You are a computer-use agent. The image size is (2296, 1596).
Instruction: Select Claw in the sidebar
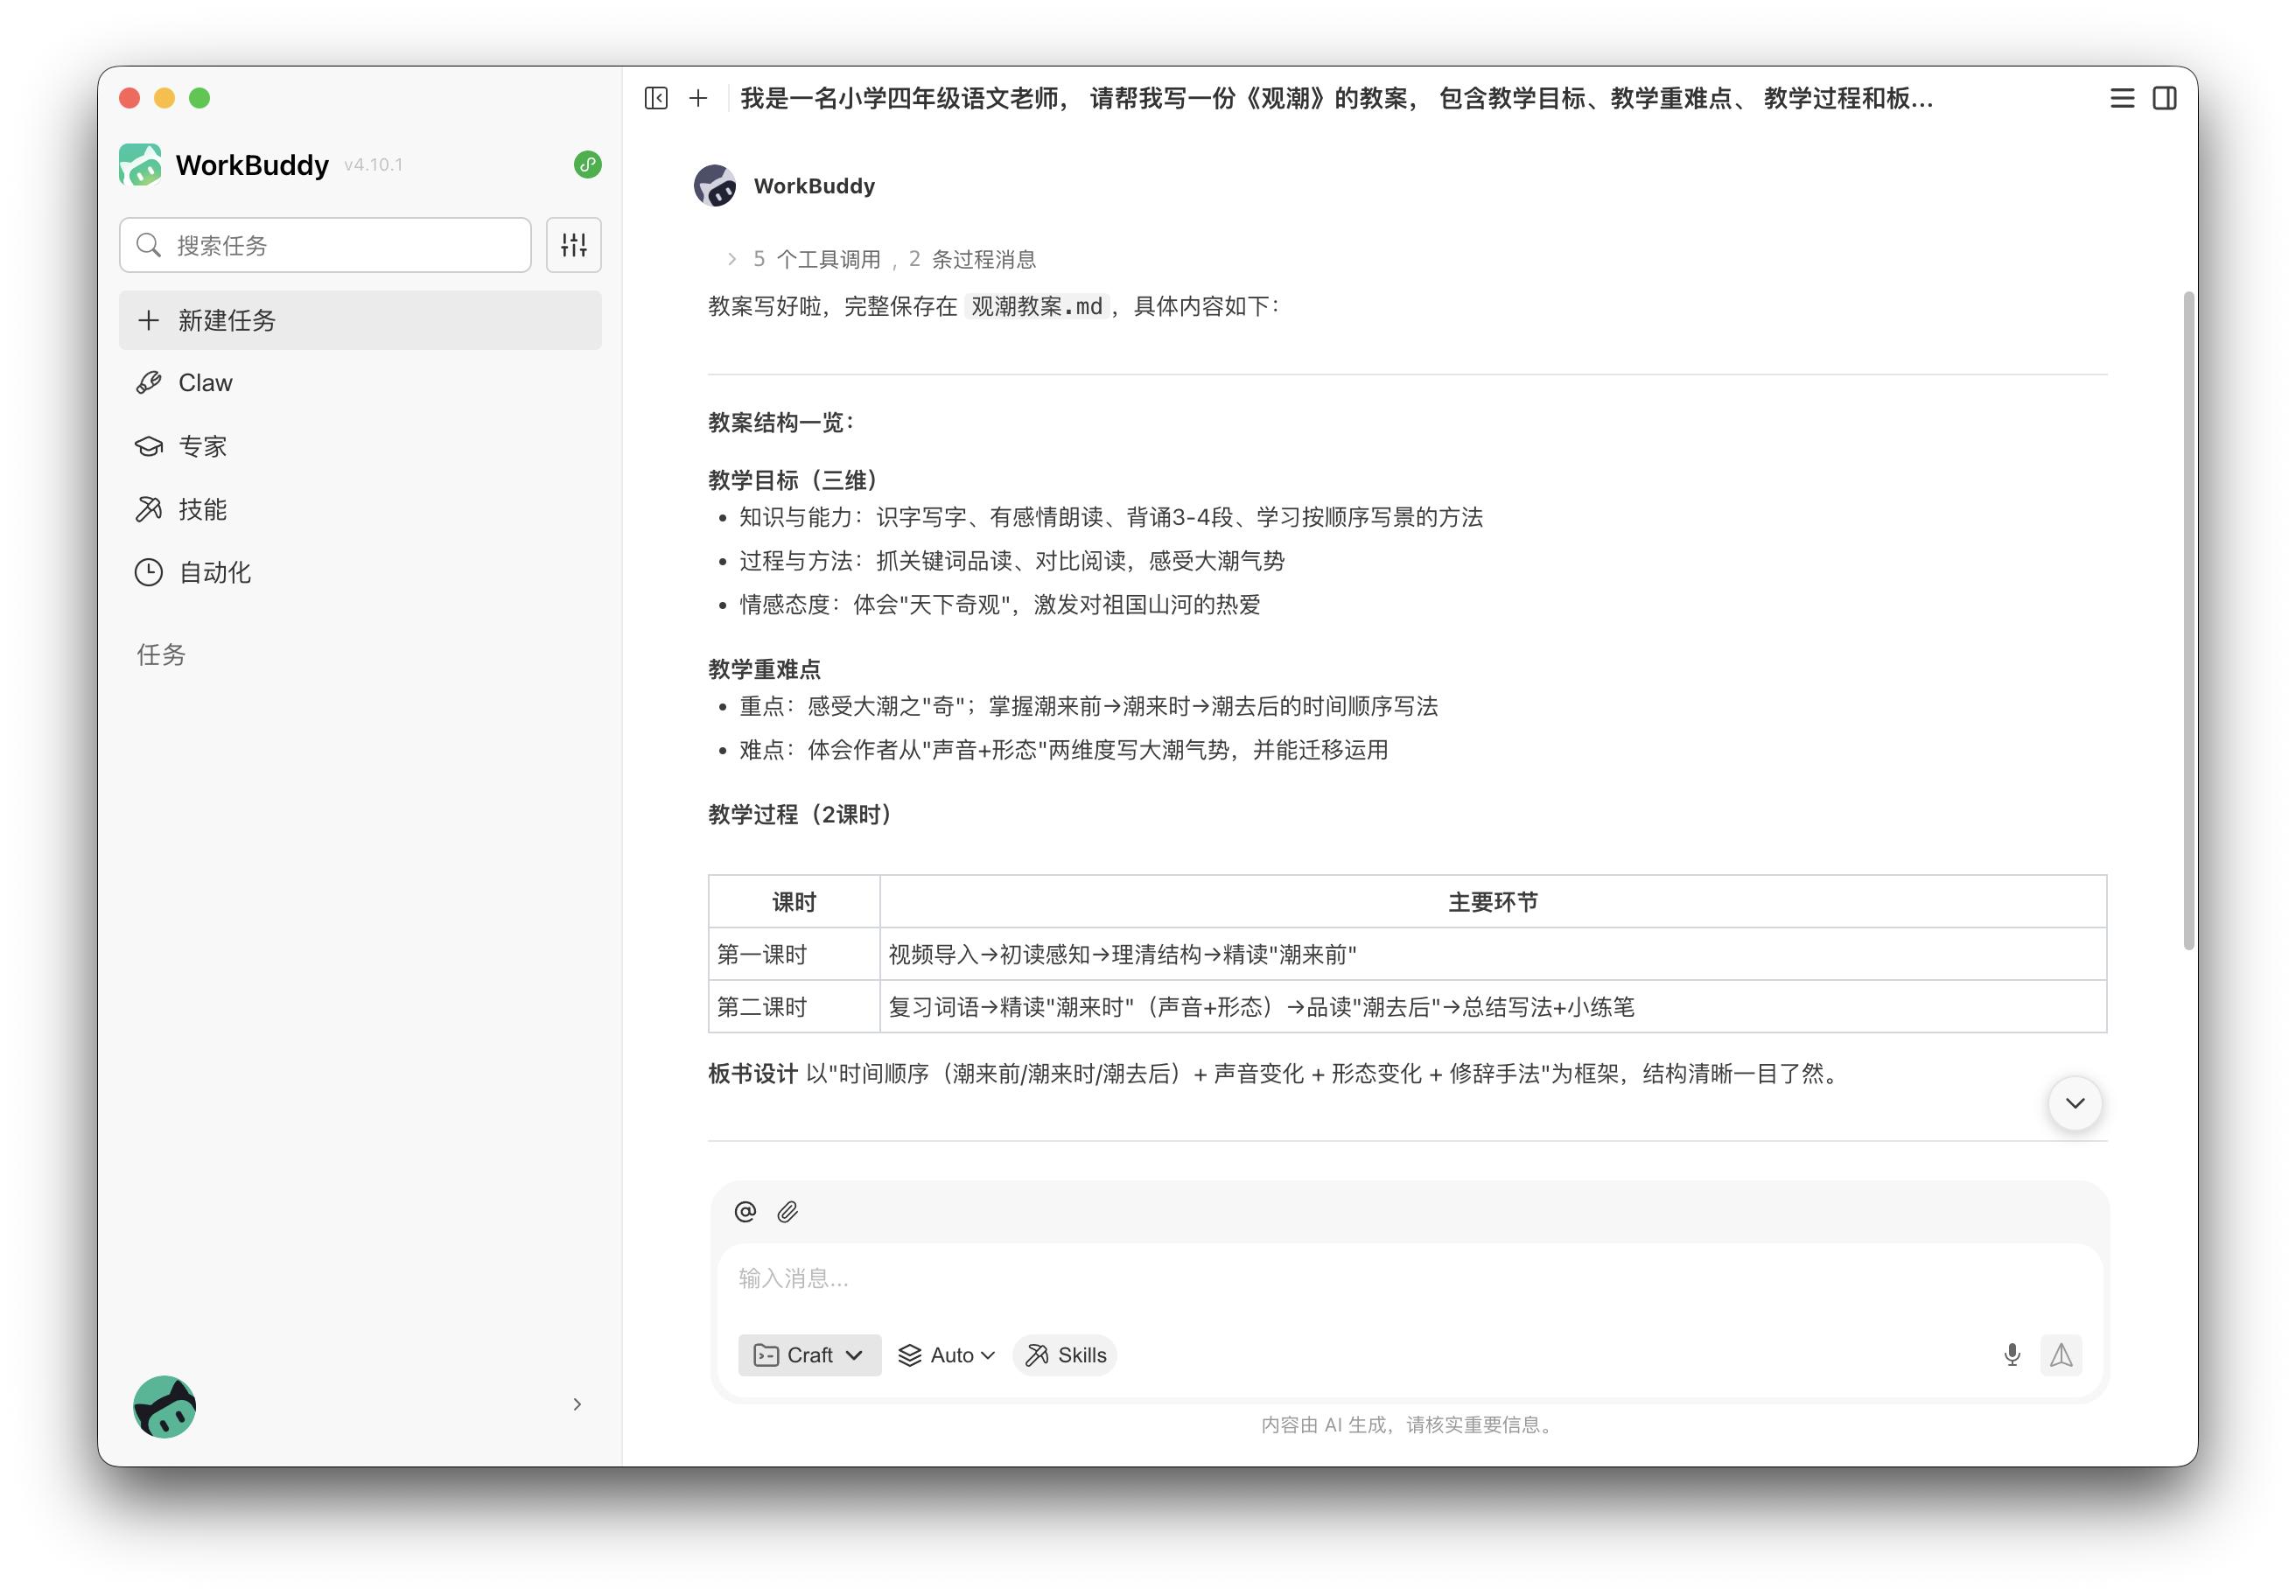point(203,382)
